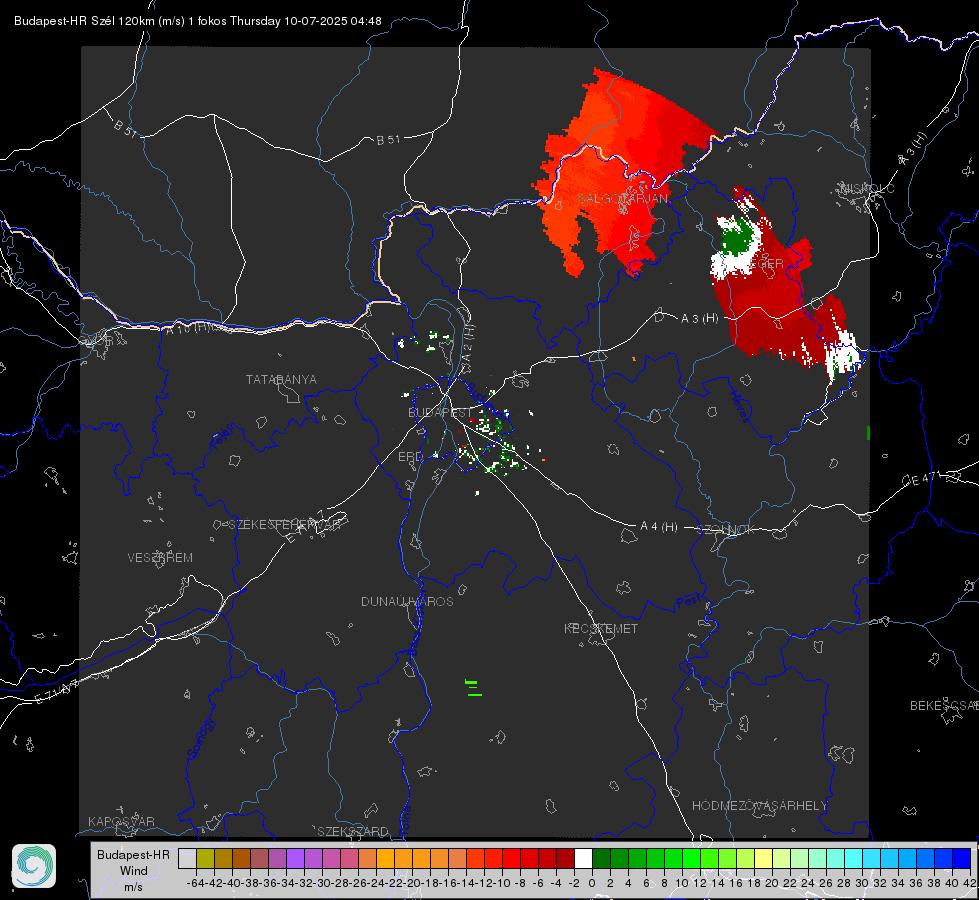Click the -10 legend tick value
Viewport: 979px width, 900px height.
click(502, 883)
